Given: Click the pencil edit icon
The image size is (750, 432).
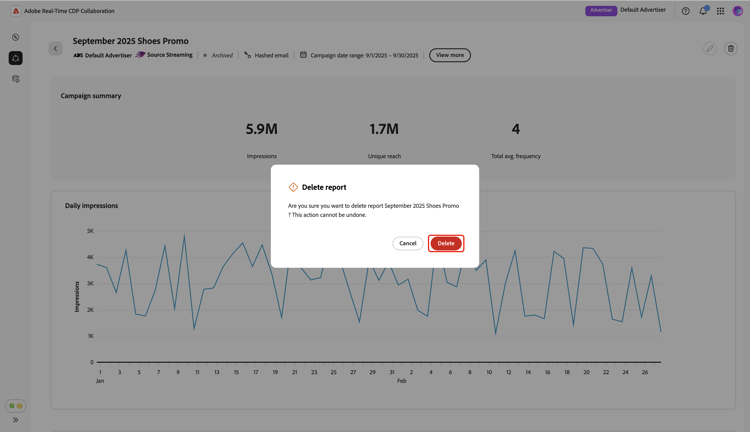Looking at the screenshot, I should tap(710, 48).
